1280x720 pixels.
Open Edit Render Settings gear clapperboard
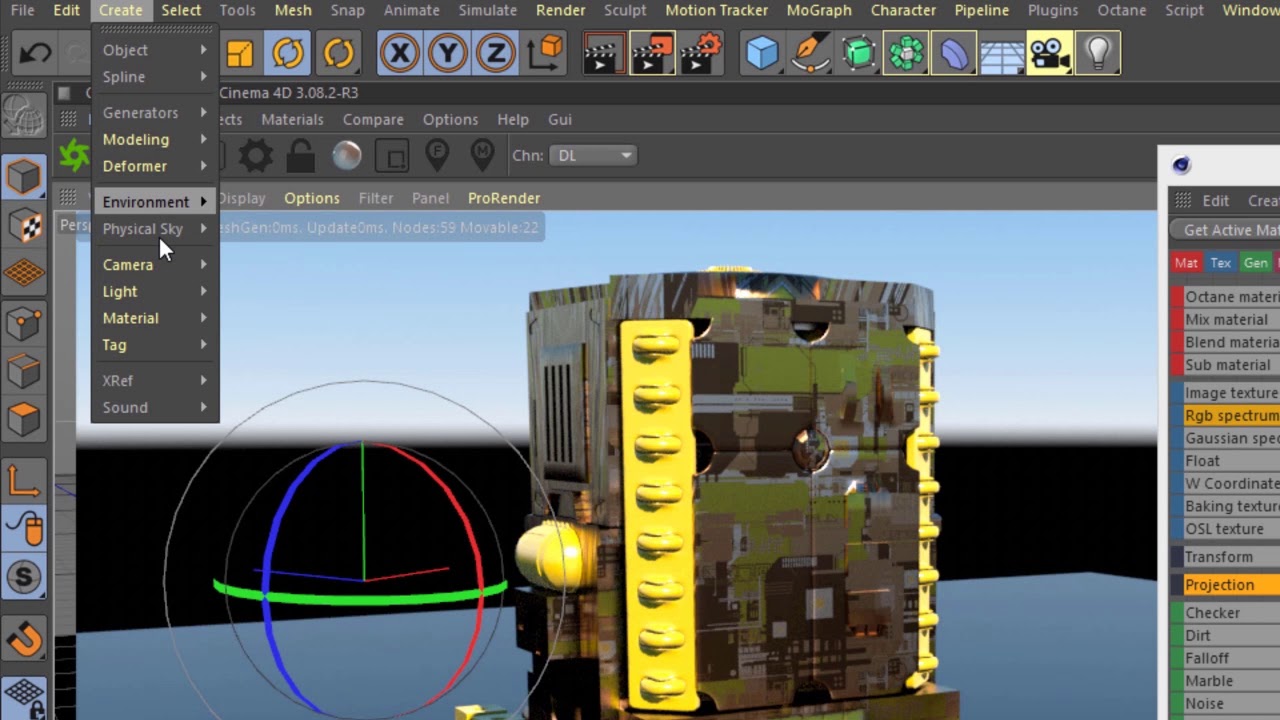(x=701, y=53)
